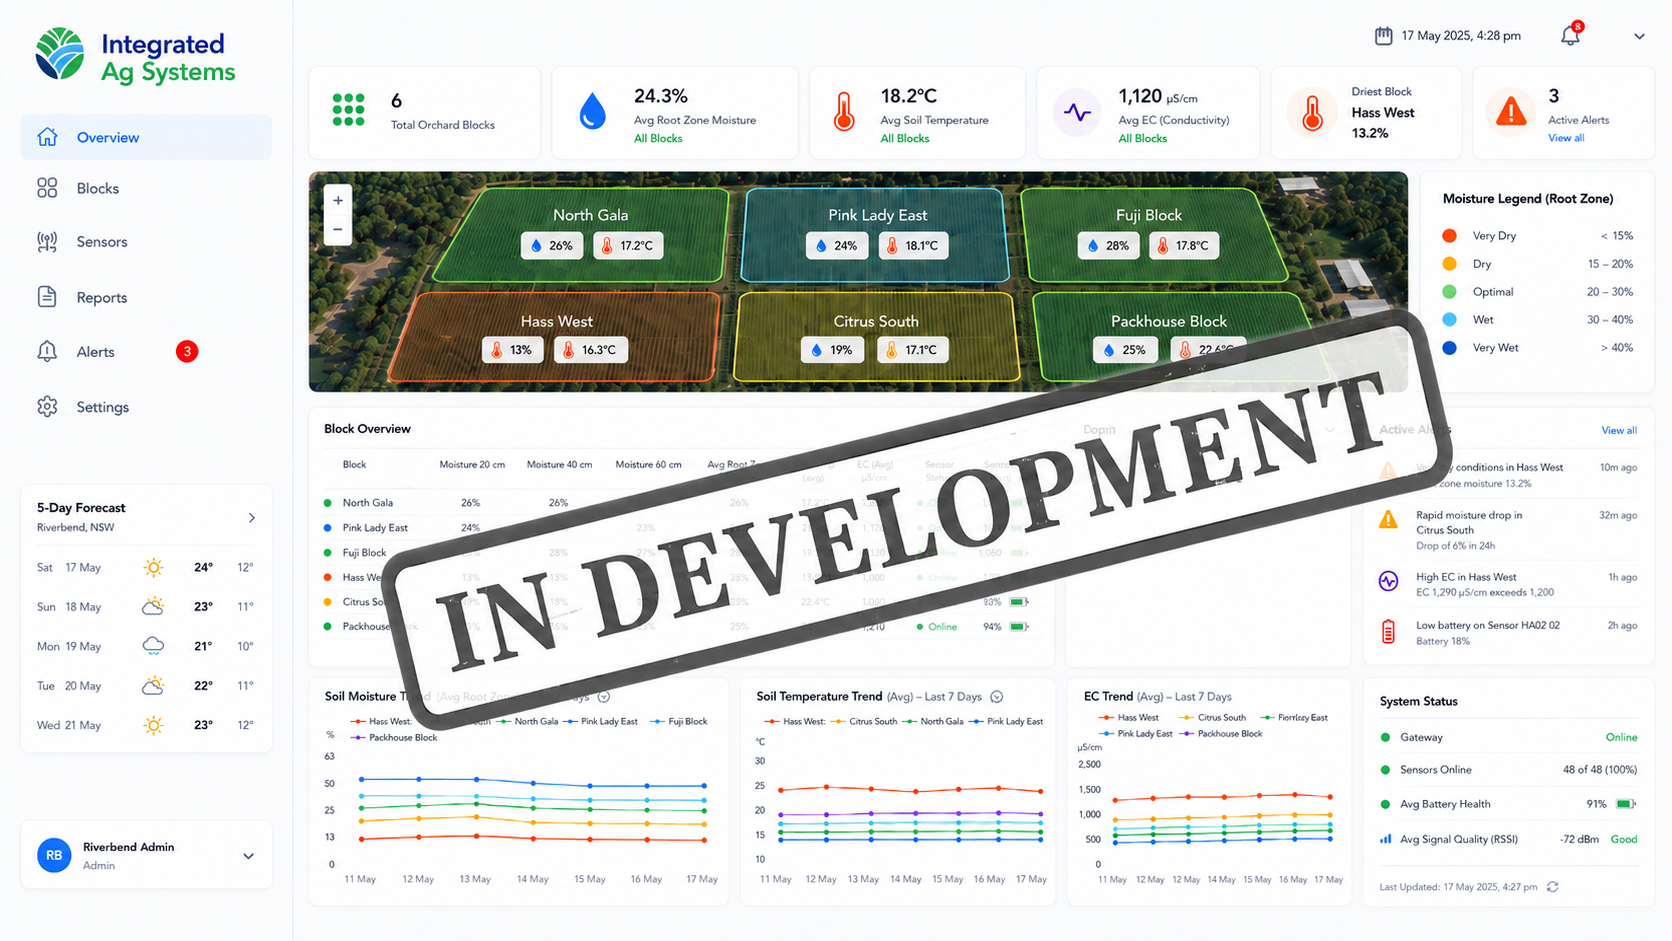Screen dimensions: 1672x941
Task: Click the Integrated Ag Systems logo
Action: 135,56
